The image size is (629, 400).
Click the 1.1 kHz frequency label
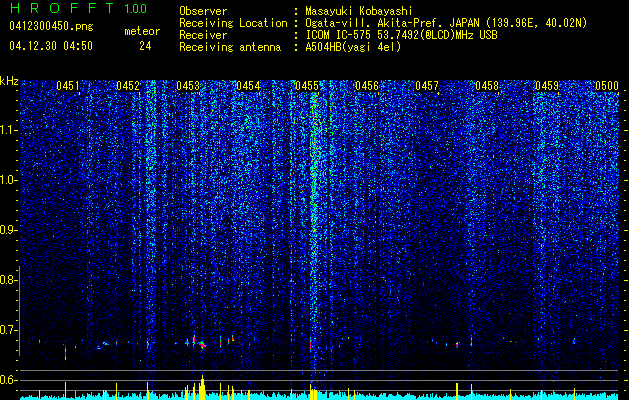[8, 130]
